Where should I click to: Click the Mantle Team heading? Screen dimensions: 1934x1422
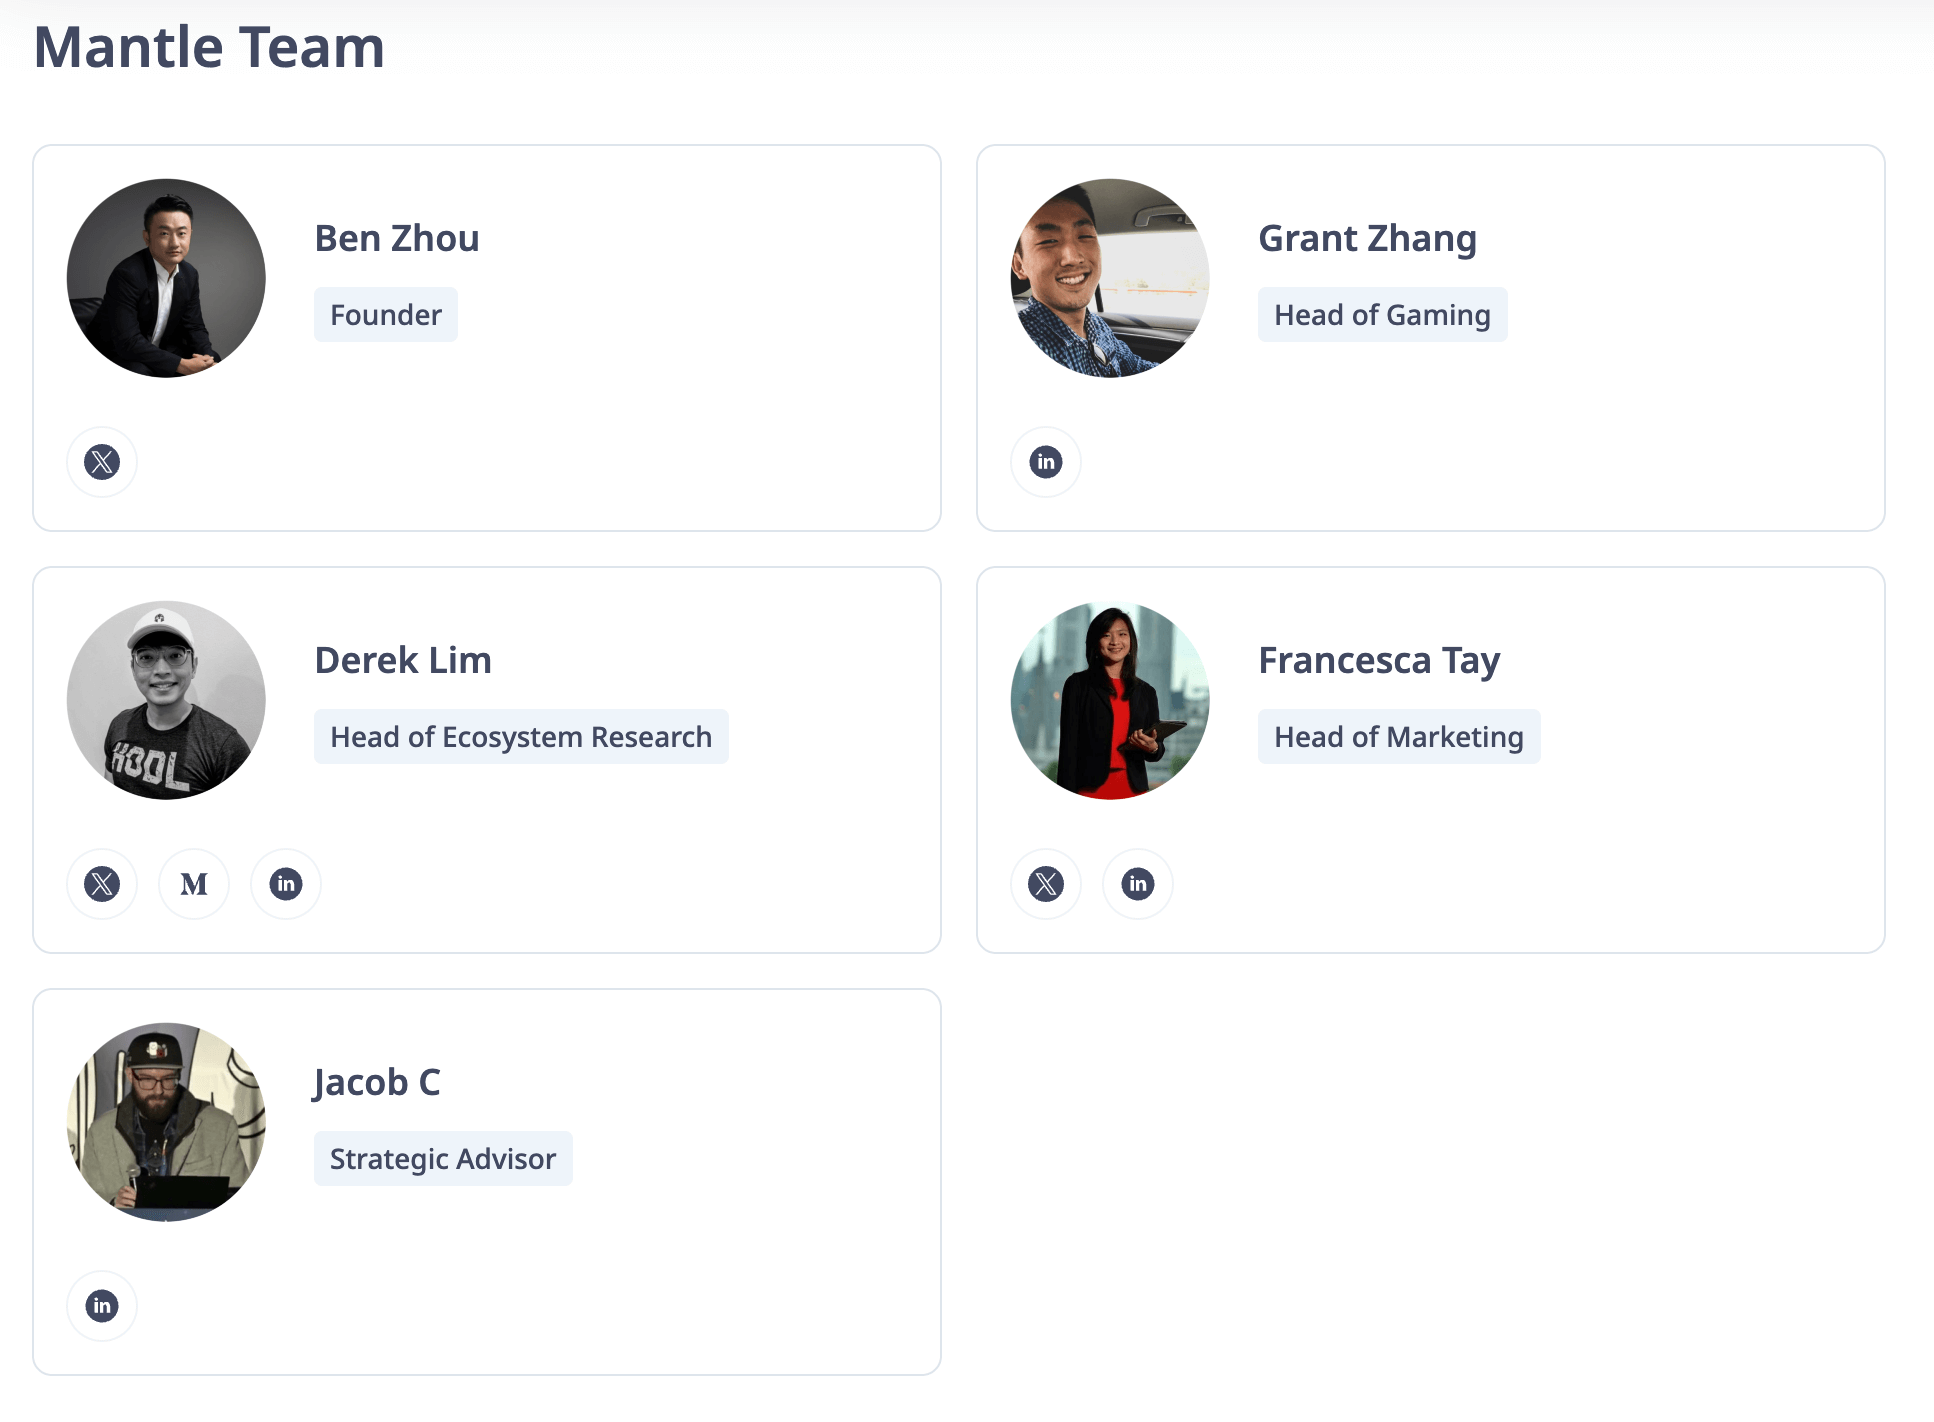209,47
